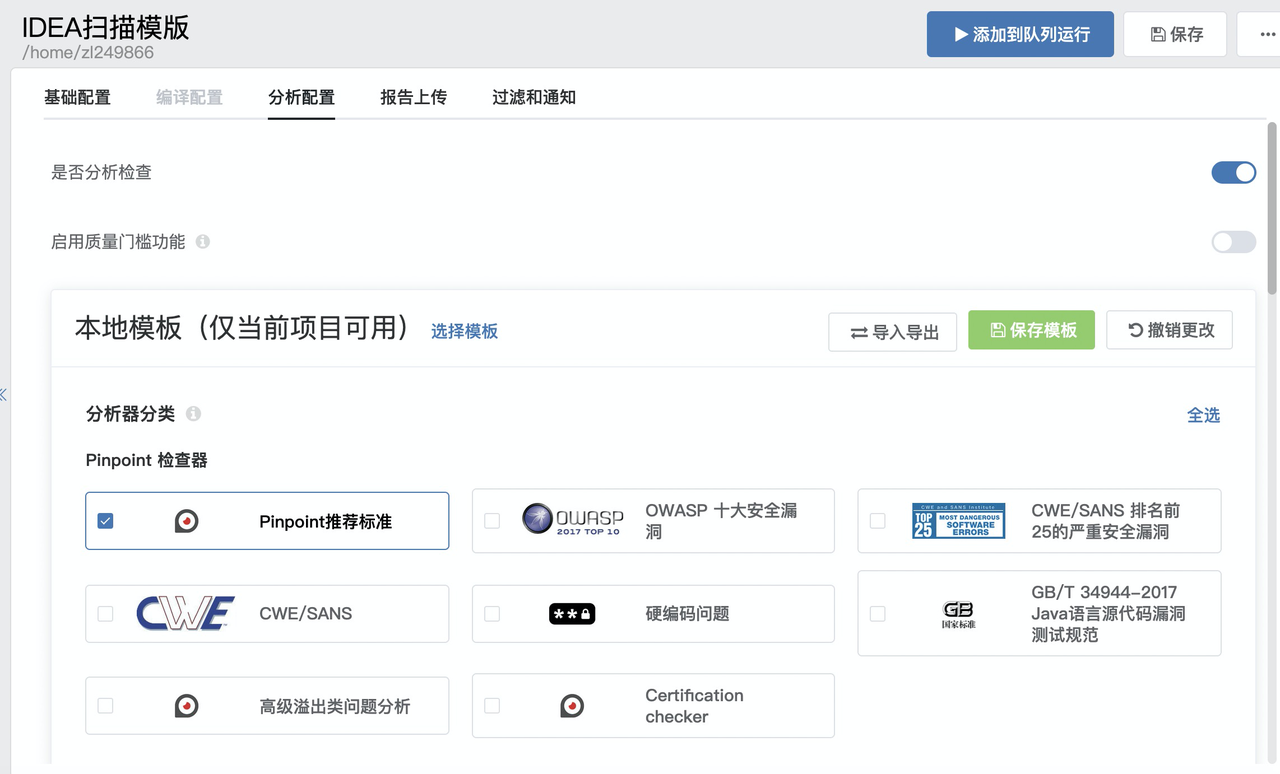This screenshot has width=1280, height=774.
Task: Click the Pinpoint 检查器 heading
Action: [147, 460]
